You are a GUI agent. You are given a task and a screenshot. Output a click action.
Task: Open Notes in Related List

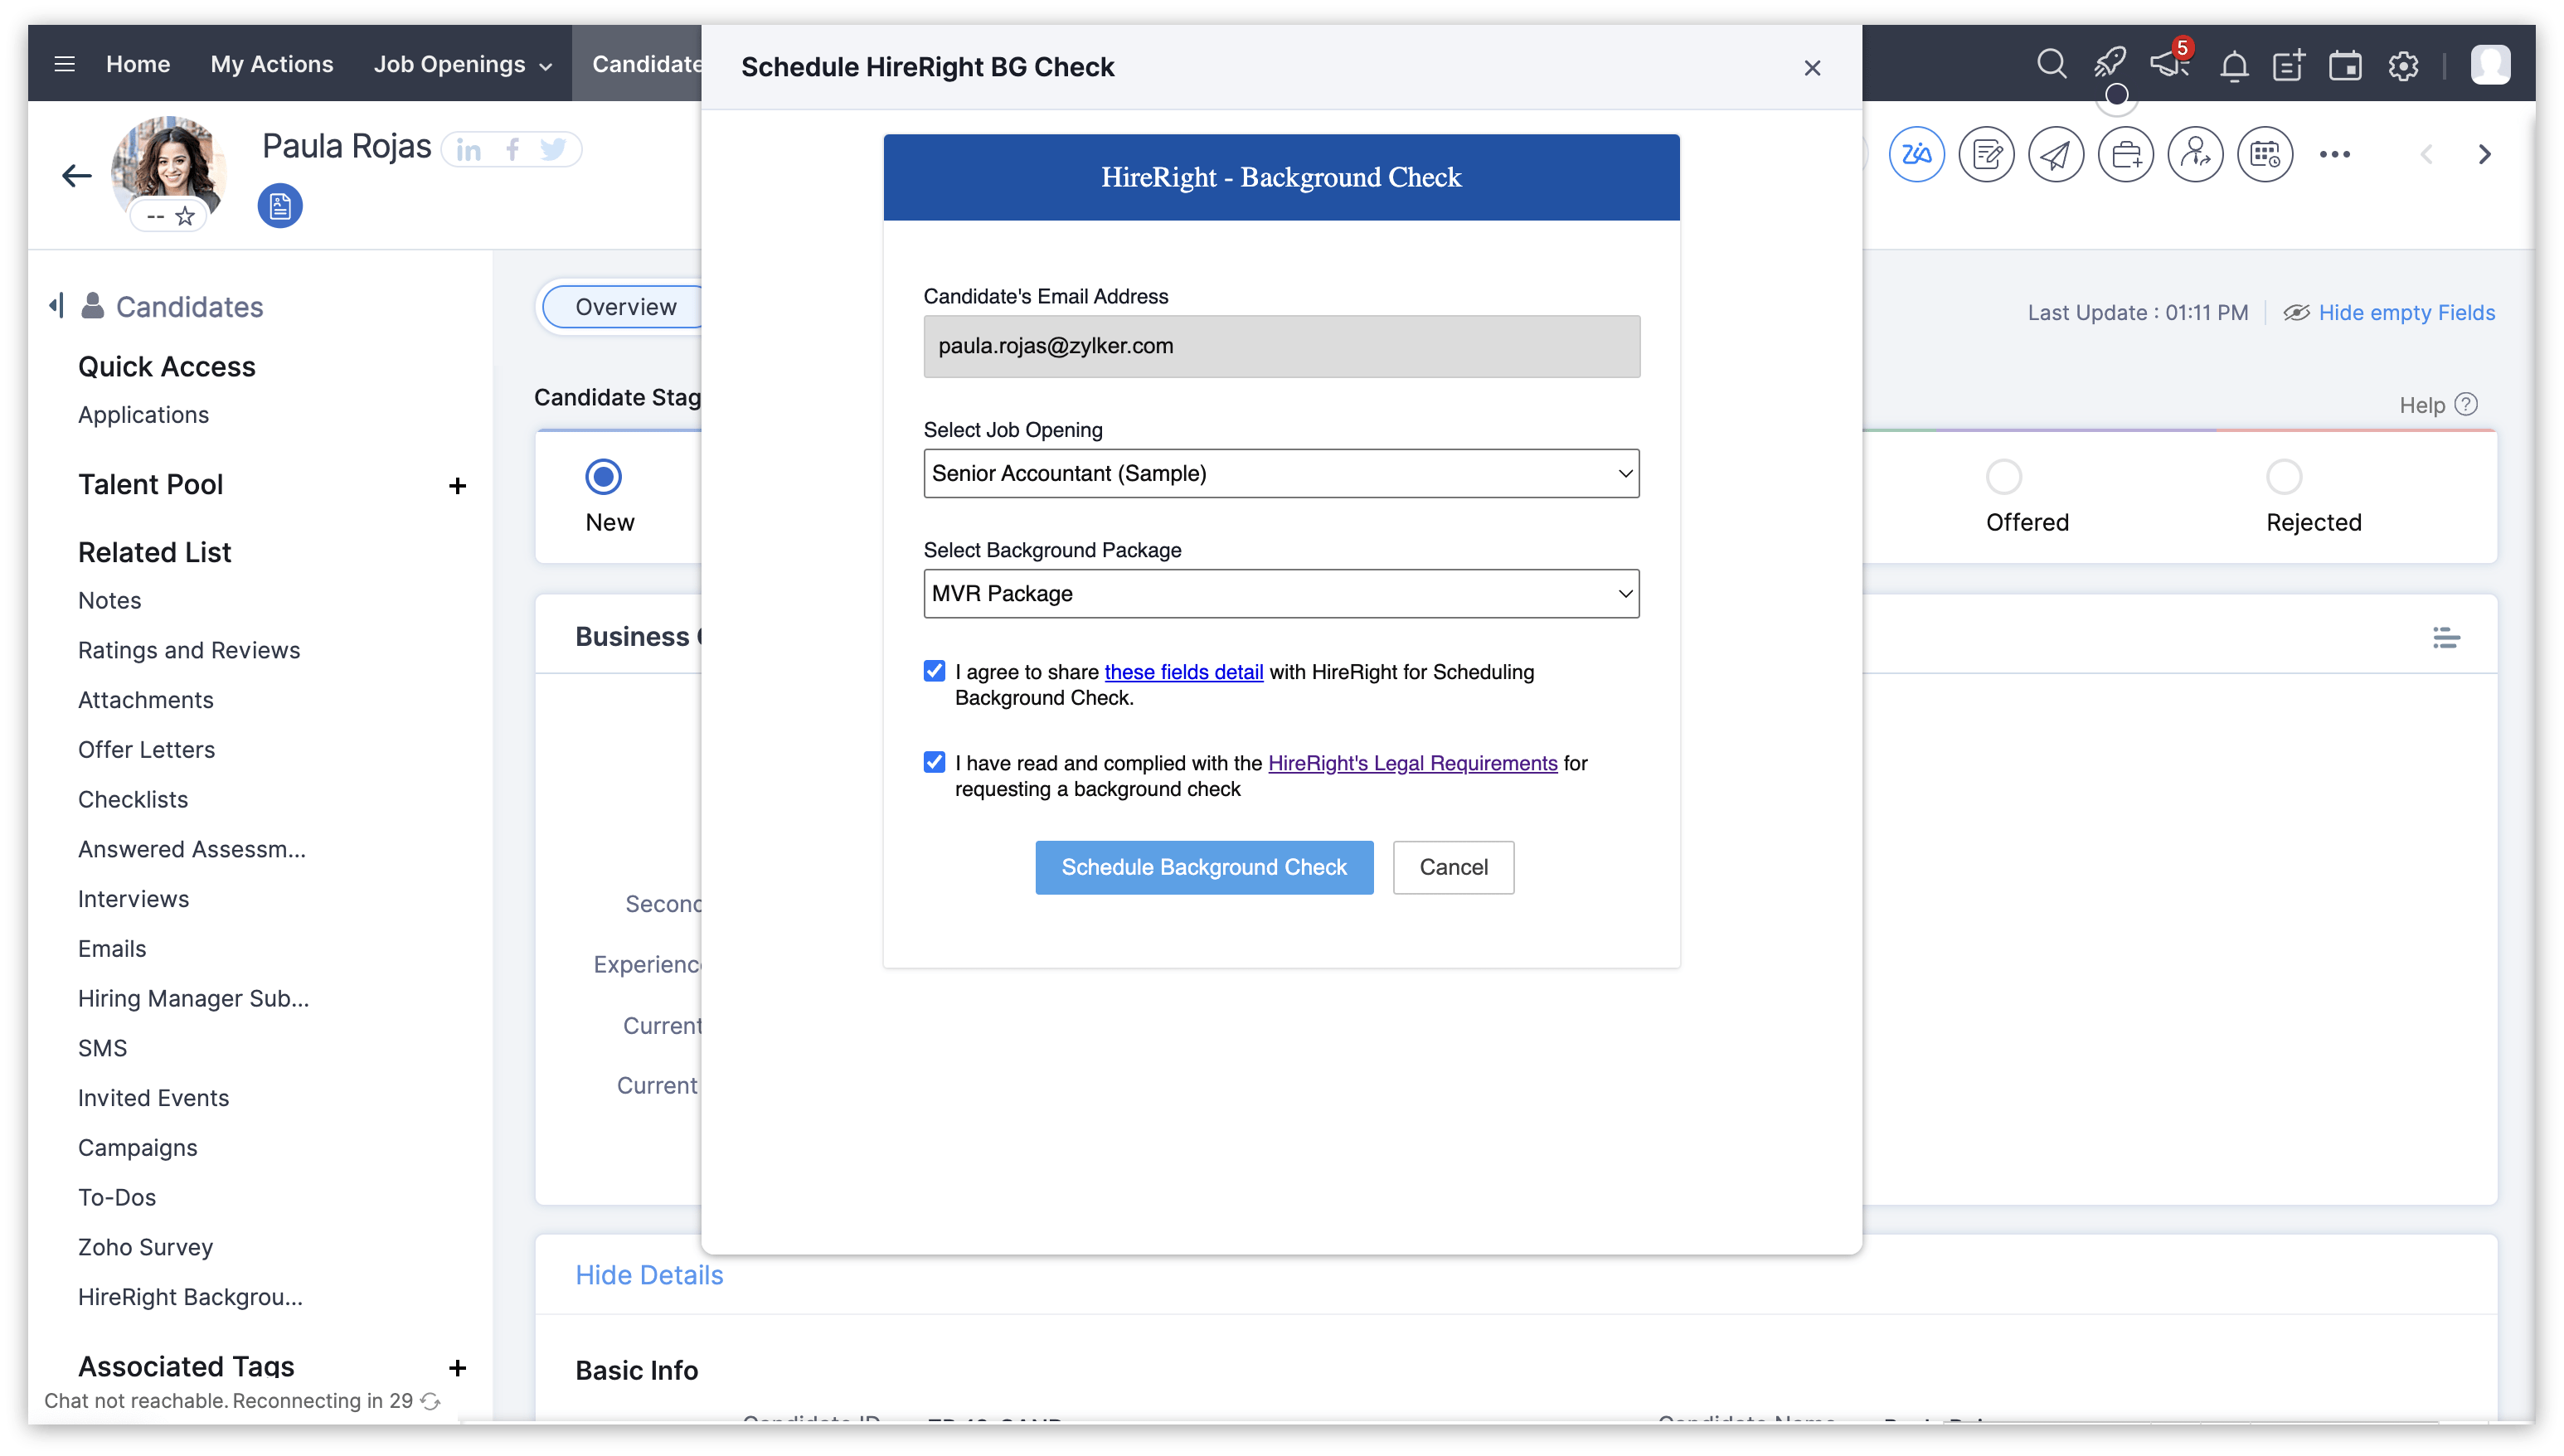pyautogui.click(x=110, y=600)
